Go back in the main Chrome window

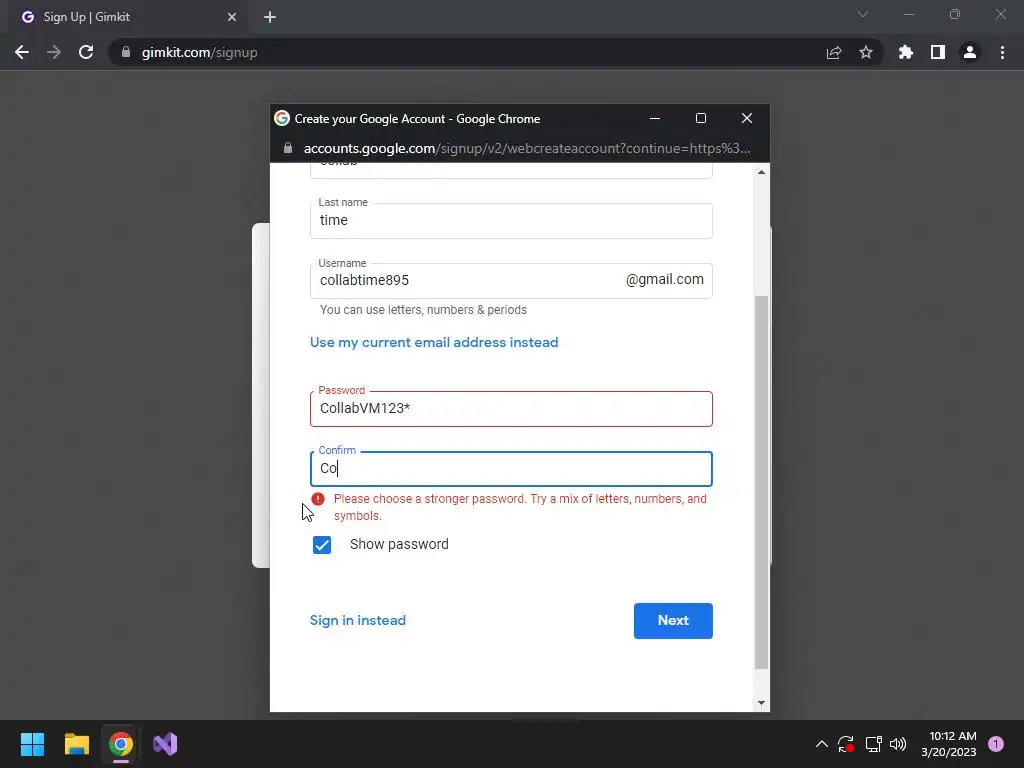(x=22, y=52)
